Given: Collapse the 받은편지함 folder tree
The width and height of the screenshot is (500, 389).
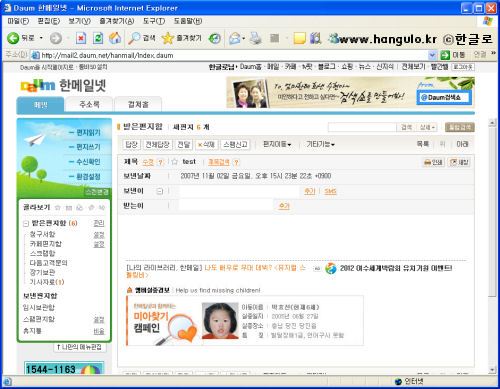Looking at the screenshot, I should click(x=26, y=223).
